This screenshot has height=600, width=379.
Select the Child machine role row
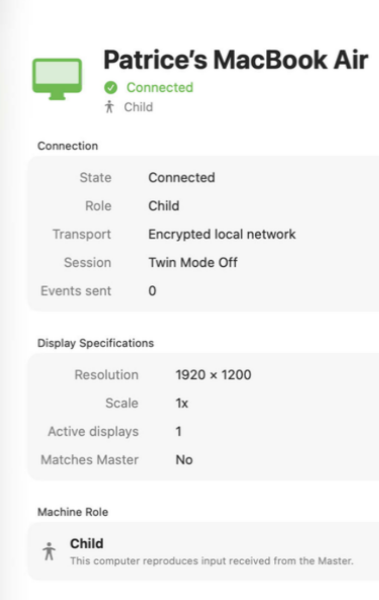pos(203,551)
